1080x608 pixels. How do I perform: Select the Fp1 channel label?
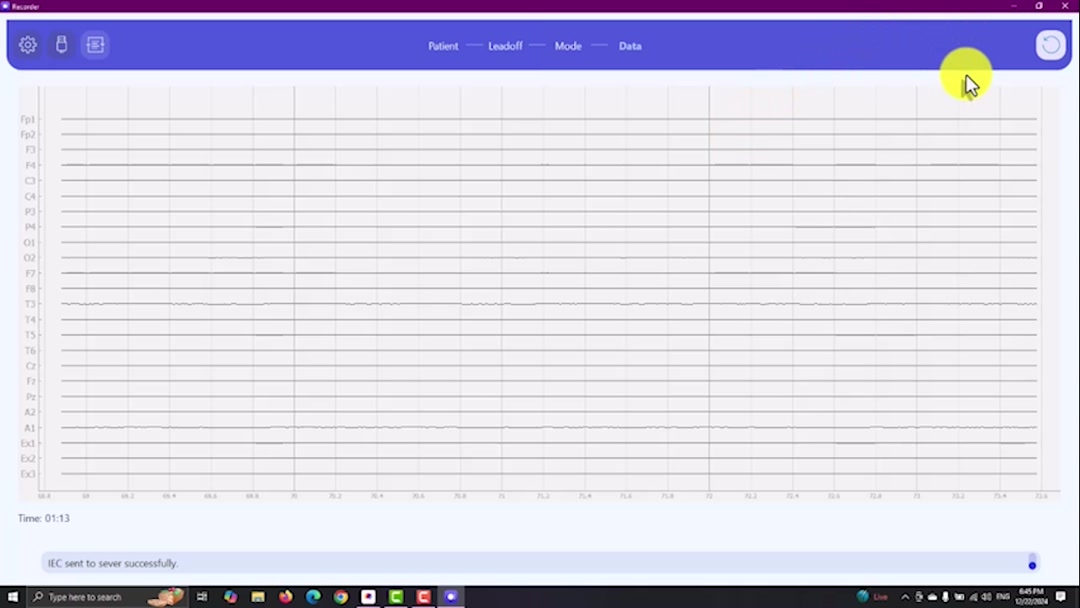point(28,119)
